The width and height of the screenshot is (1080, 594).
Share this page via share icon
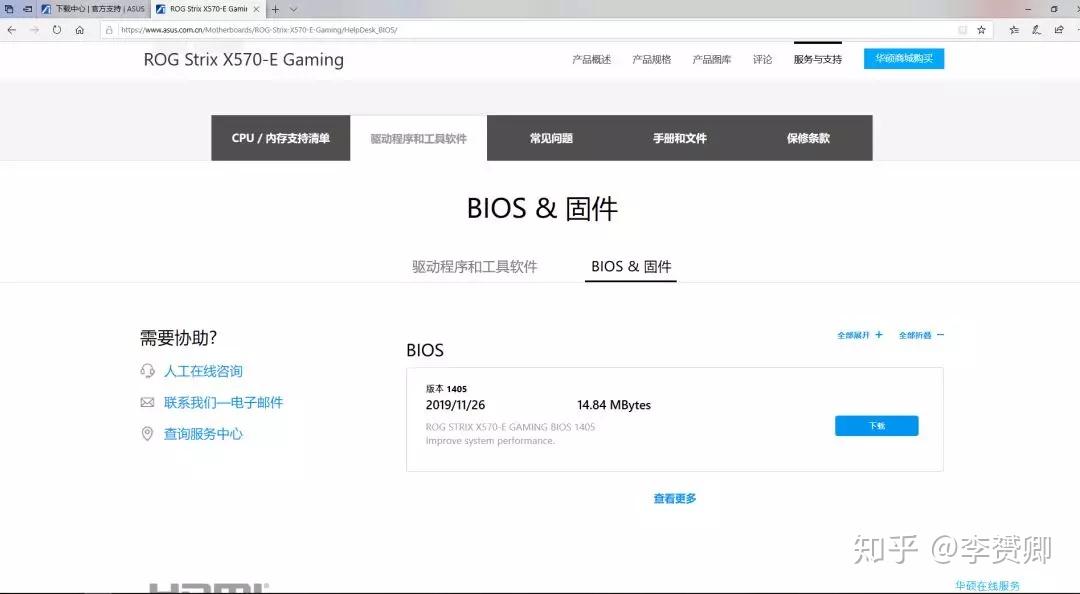pyautogui.click(x=1059, y=30)
